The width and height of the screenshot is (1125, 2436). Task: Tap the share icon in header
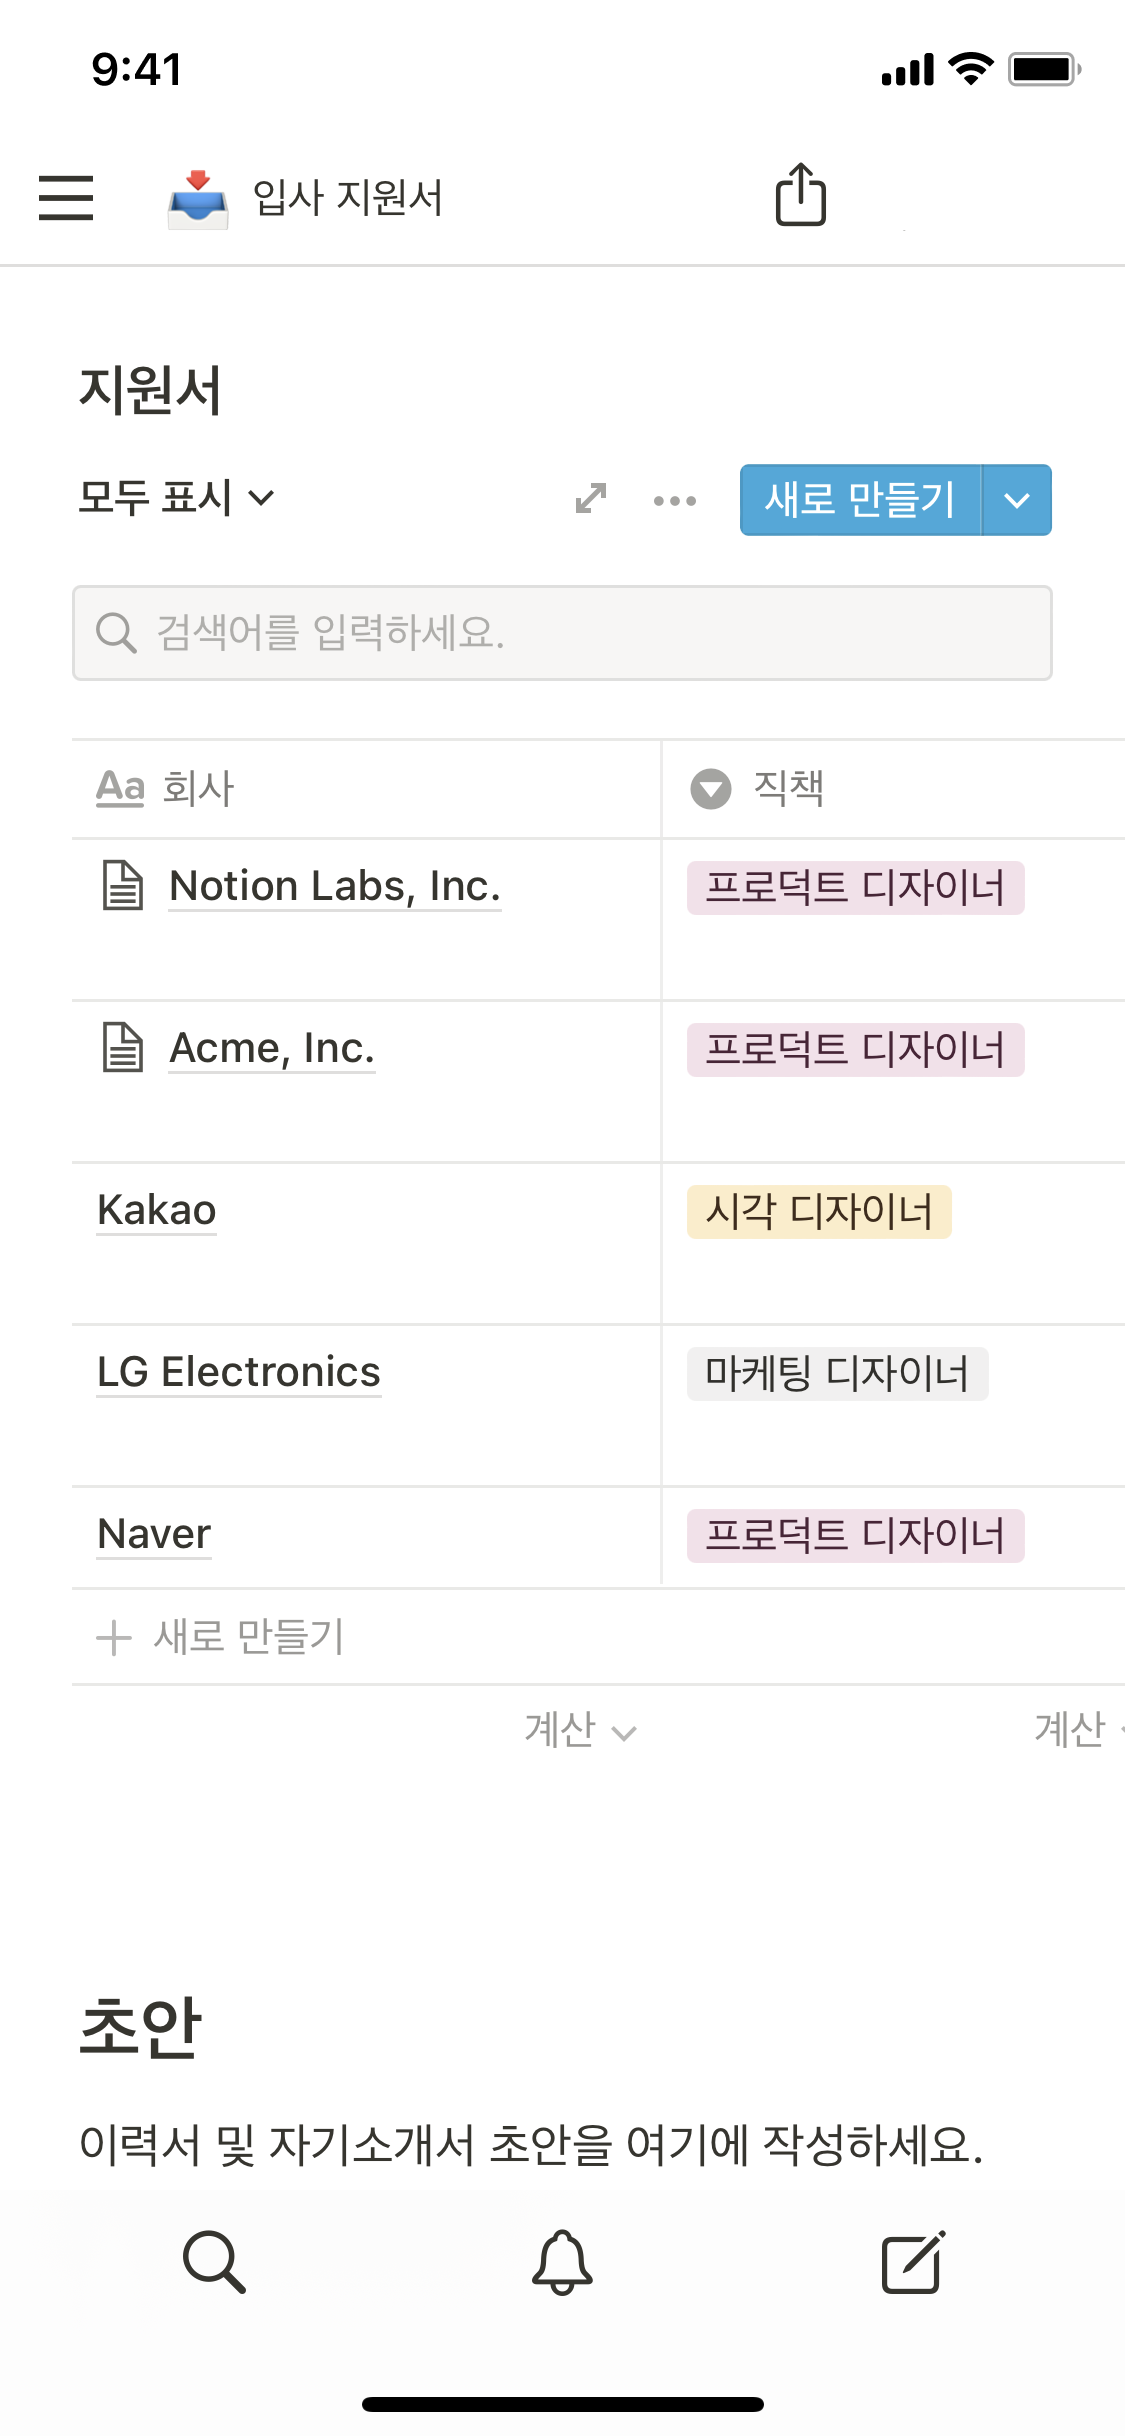point(801,195)
